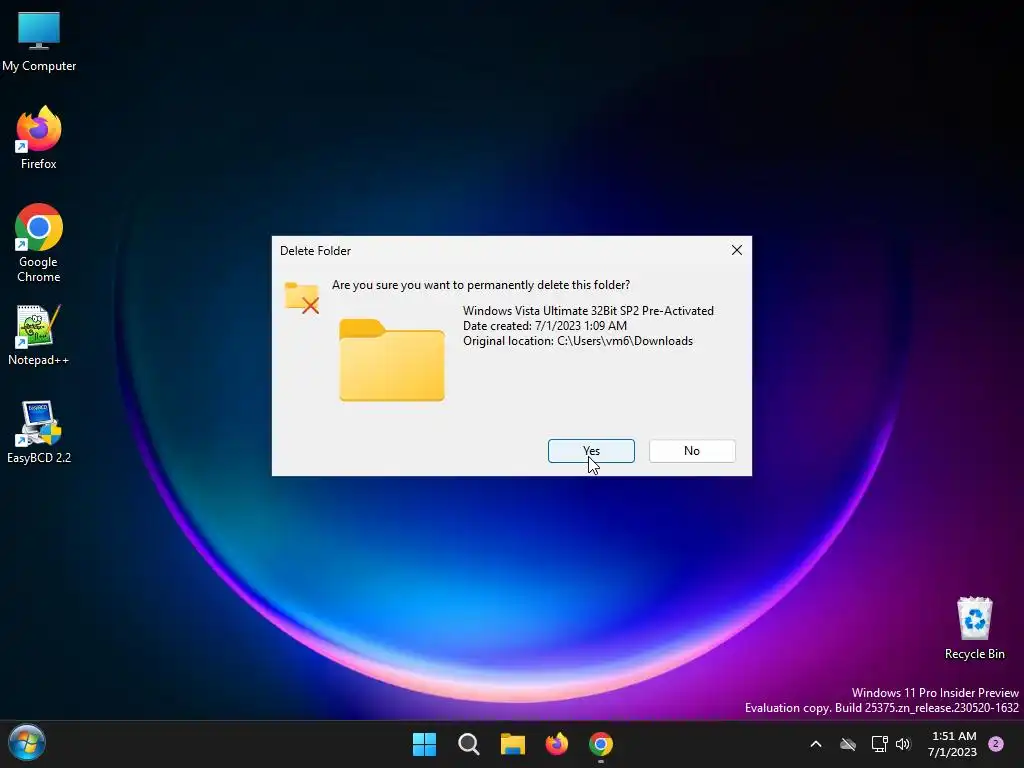Select the Recycle Bin desktop icon

(974, 628)
